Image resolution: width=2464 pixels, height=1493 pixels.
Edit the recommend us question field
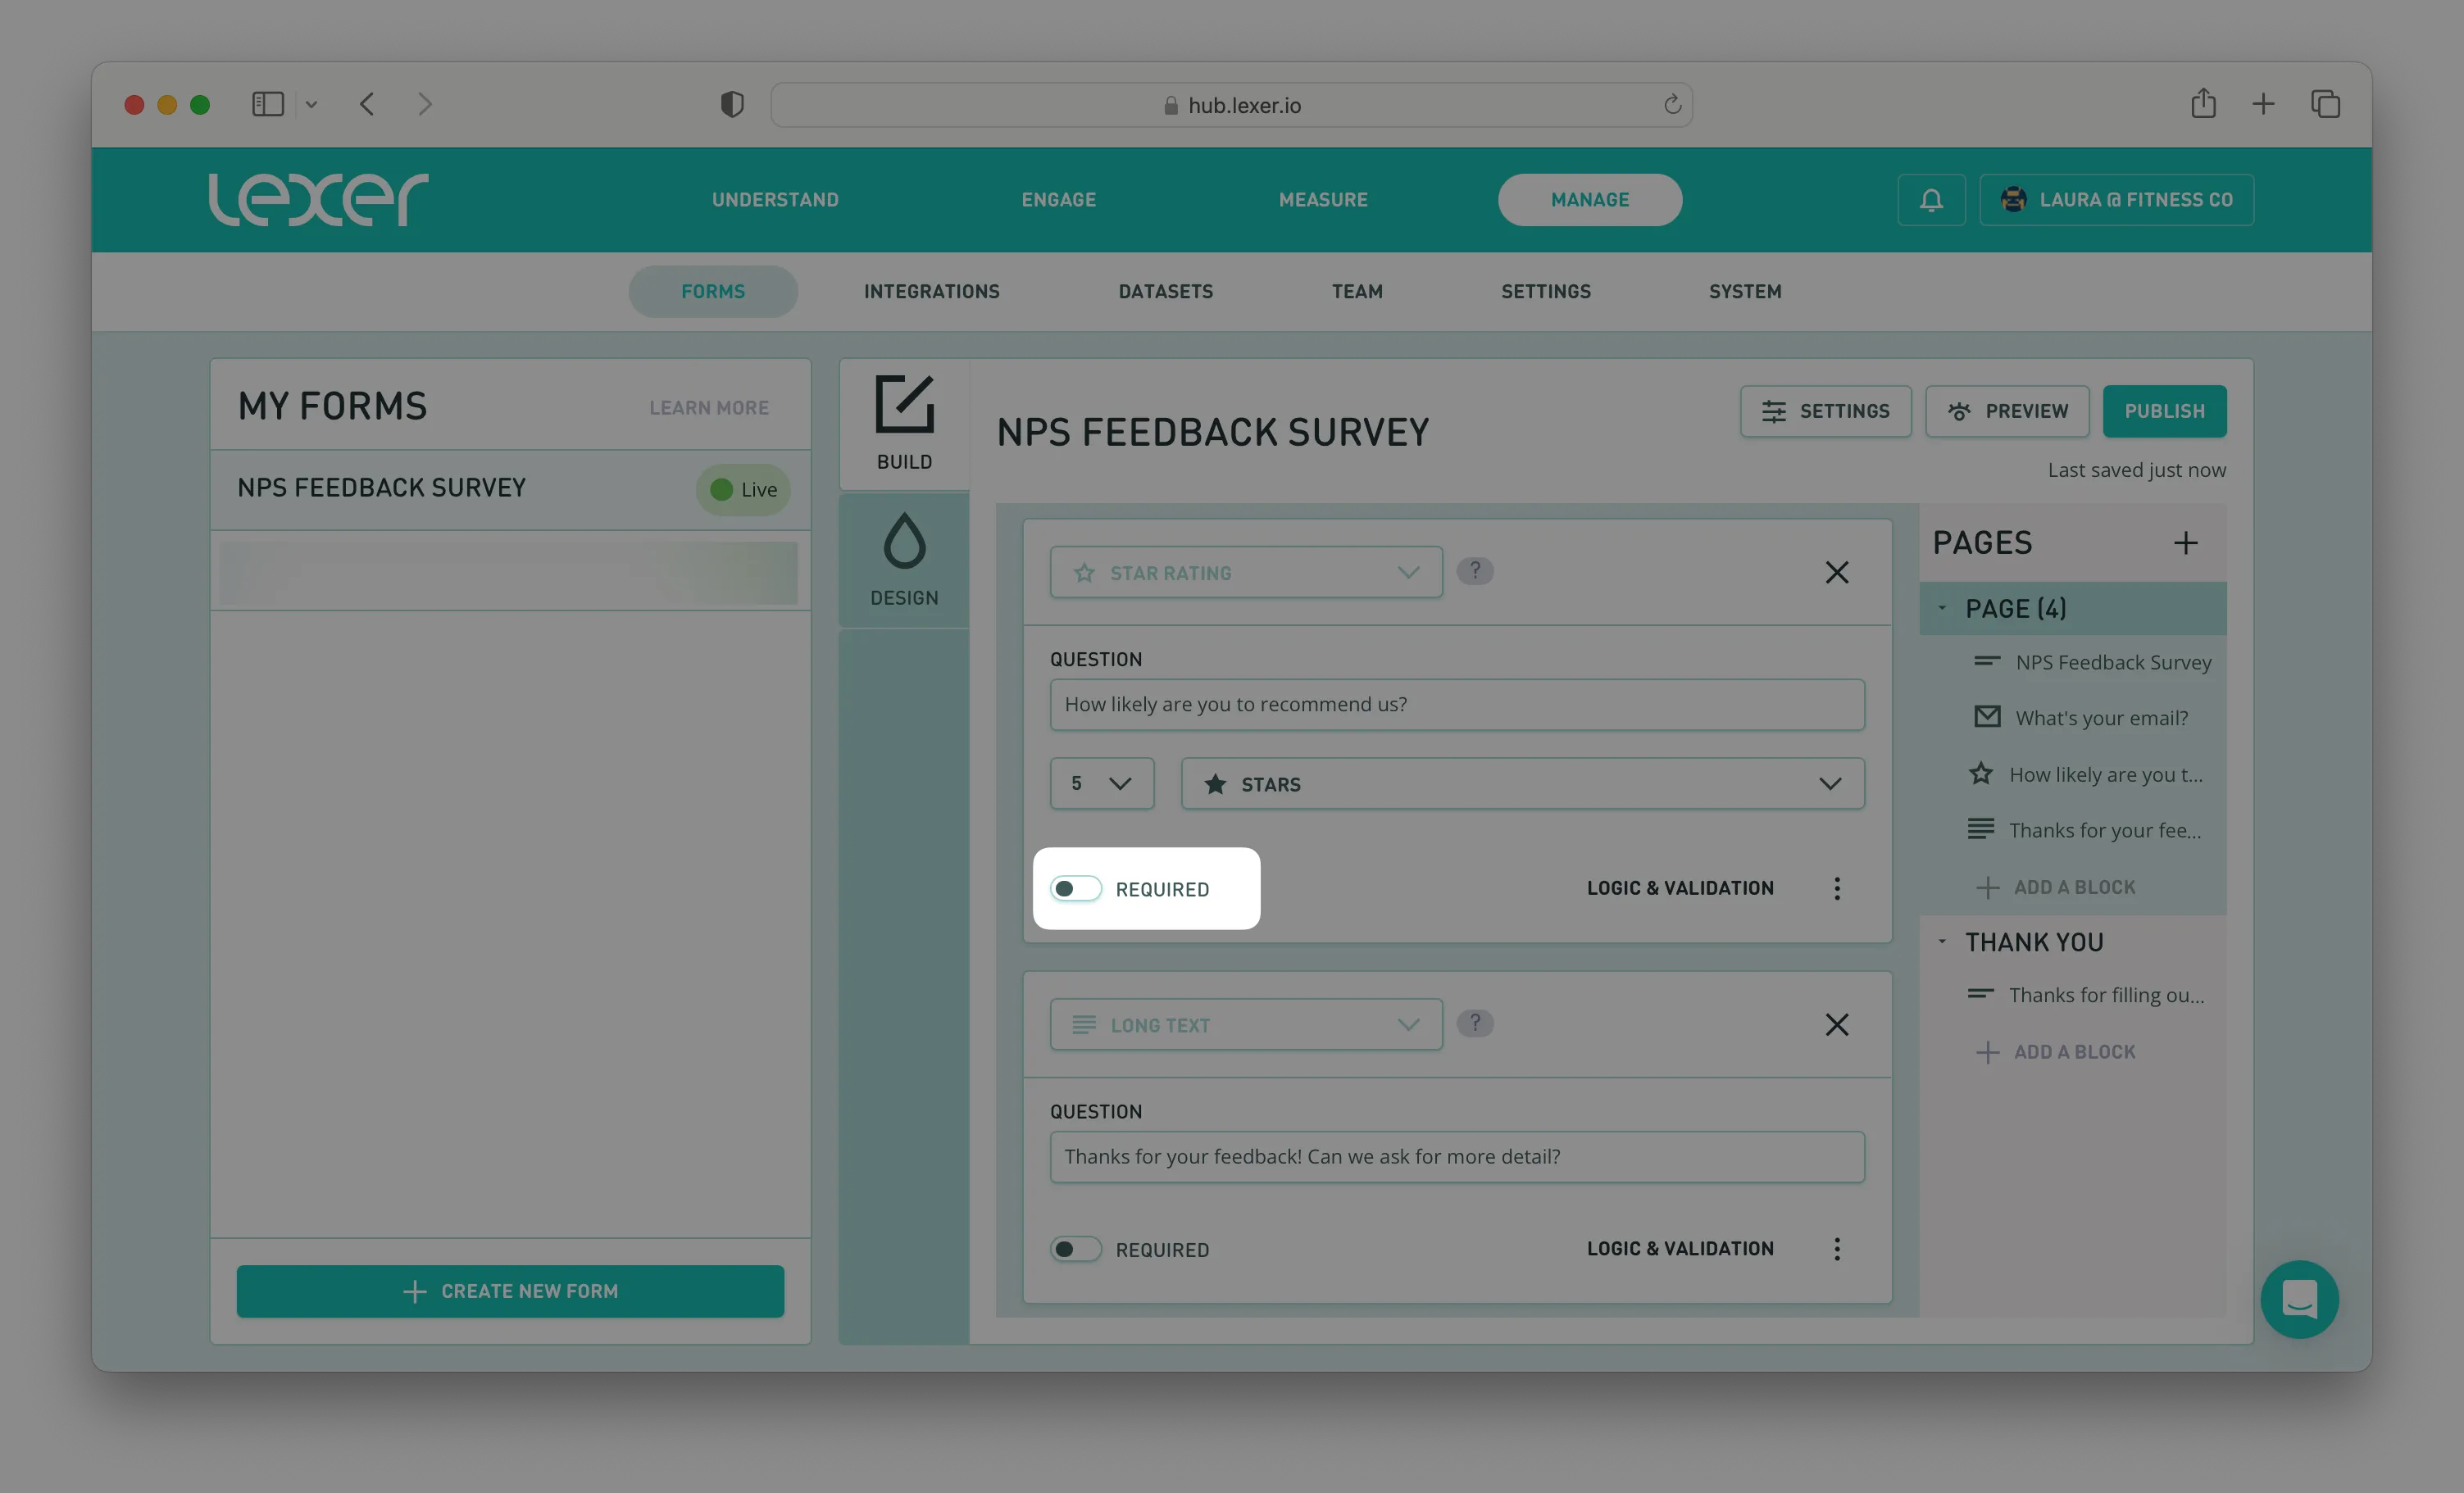[1456, 704]
